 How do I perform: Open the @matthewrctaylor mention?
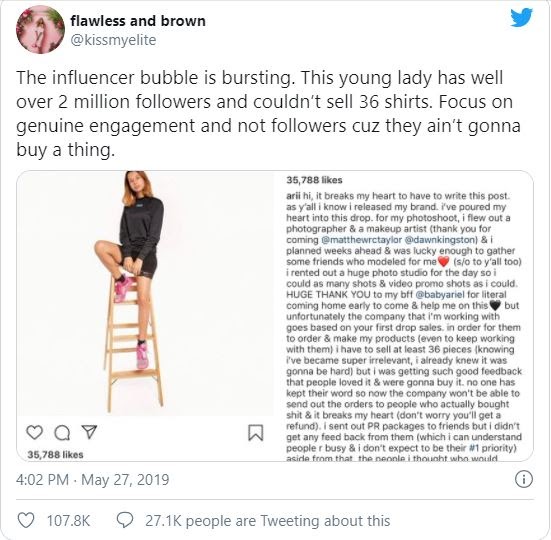tap(361, 240)
